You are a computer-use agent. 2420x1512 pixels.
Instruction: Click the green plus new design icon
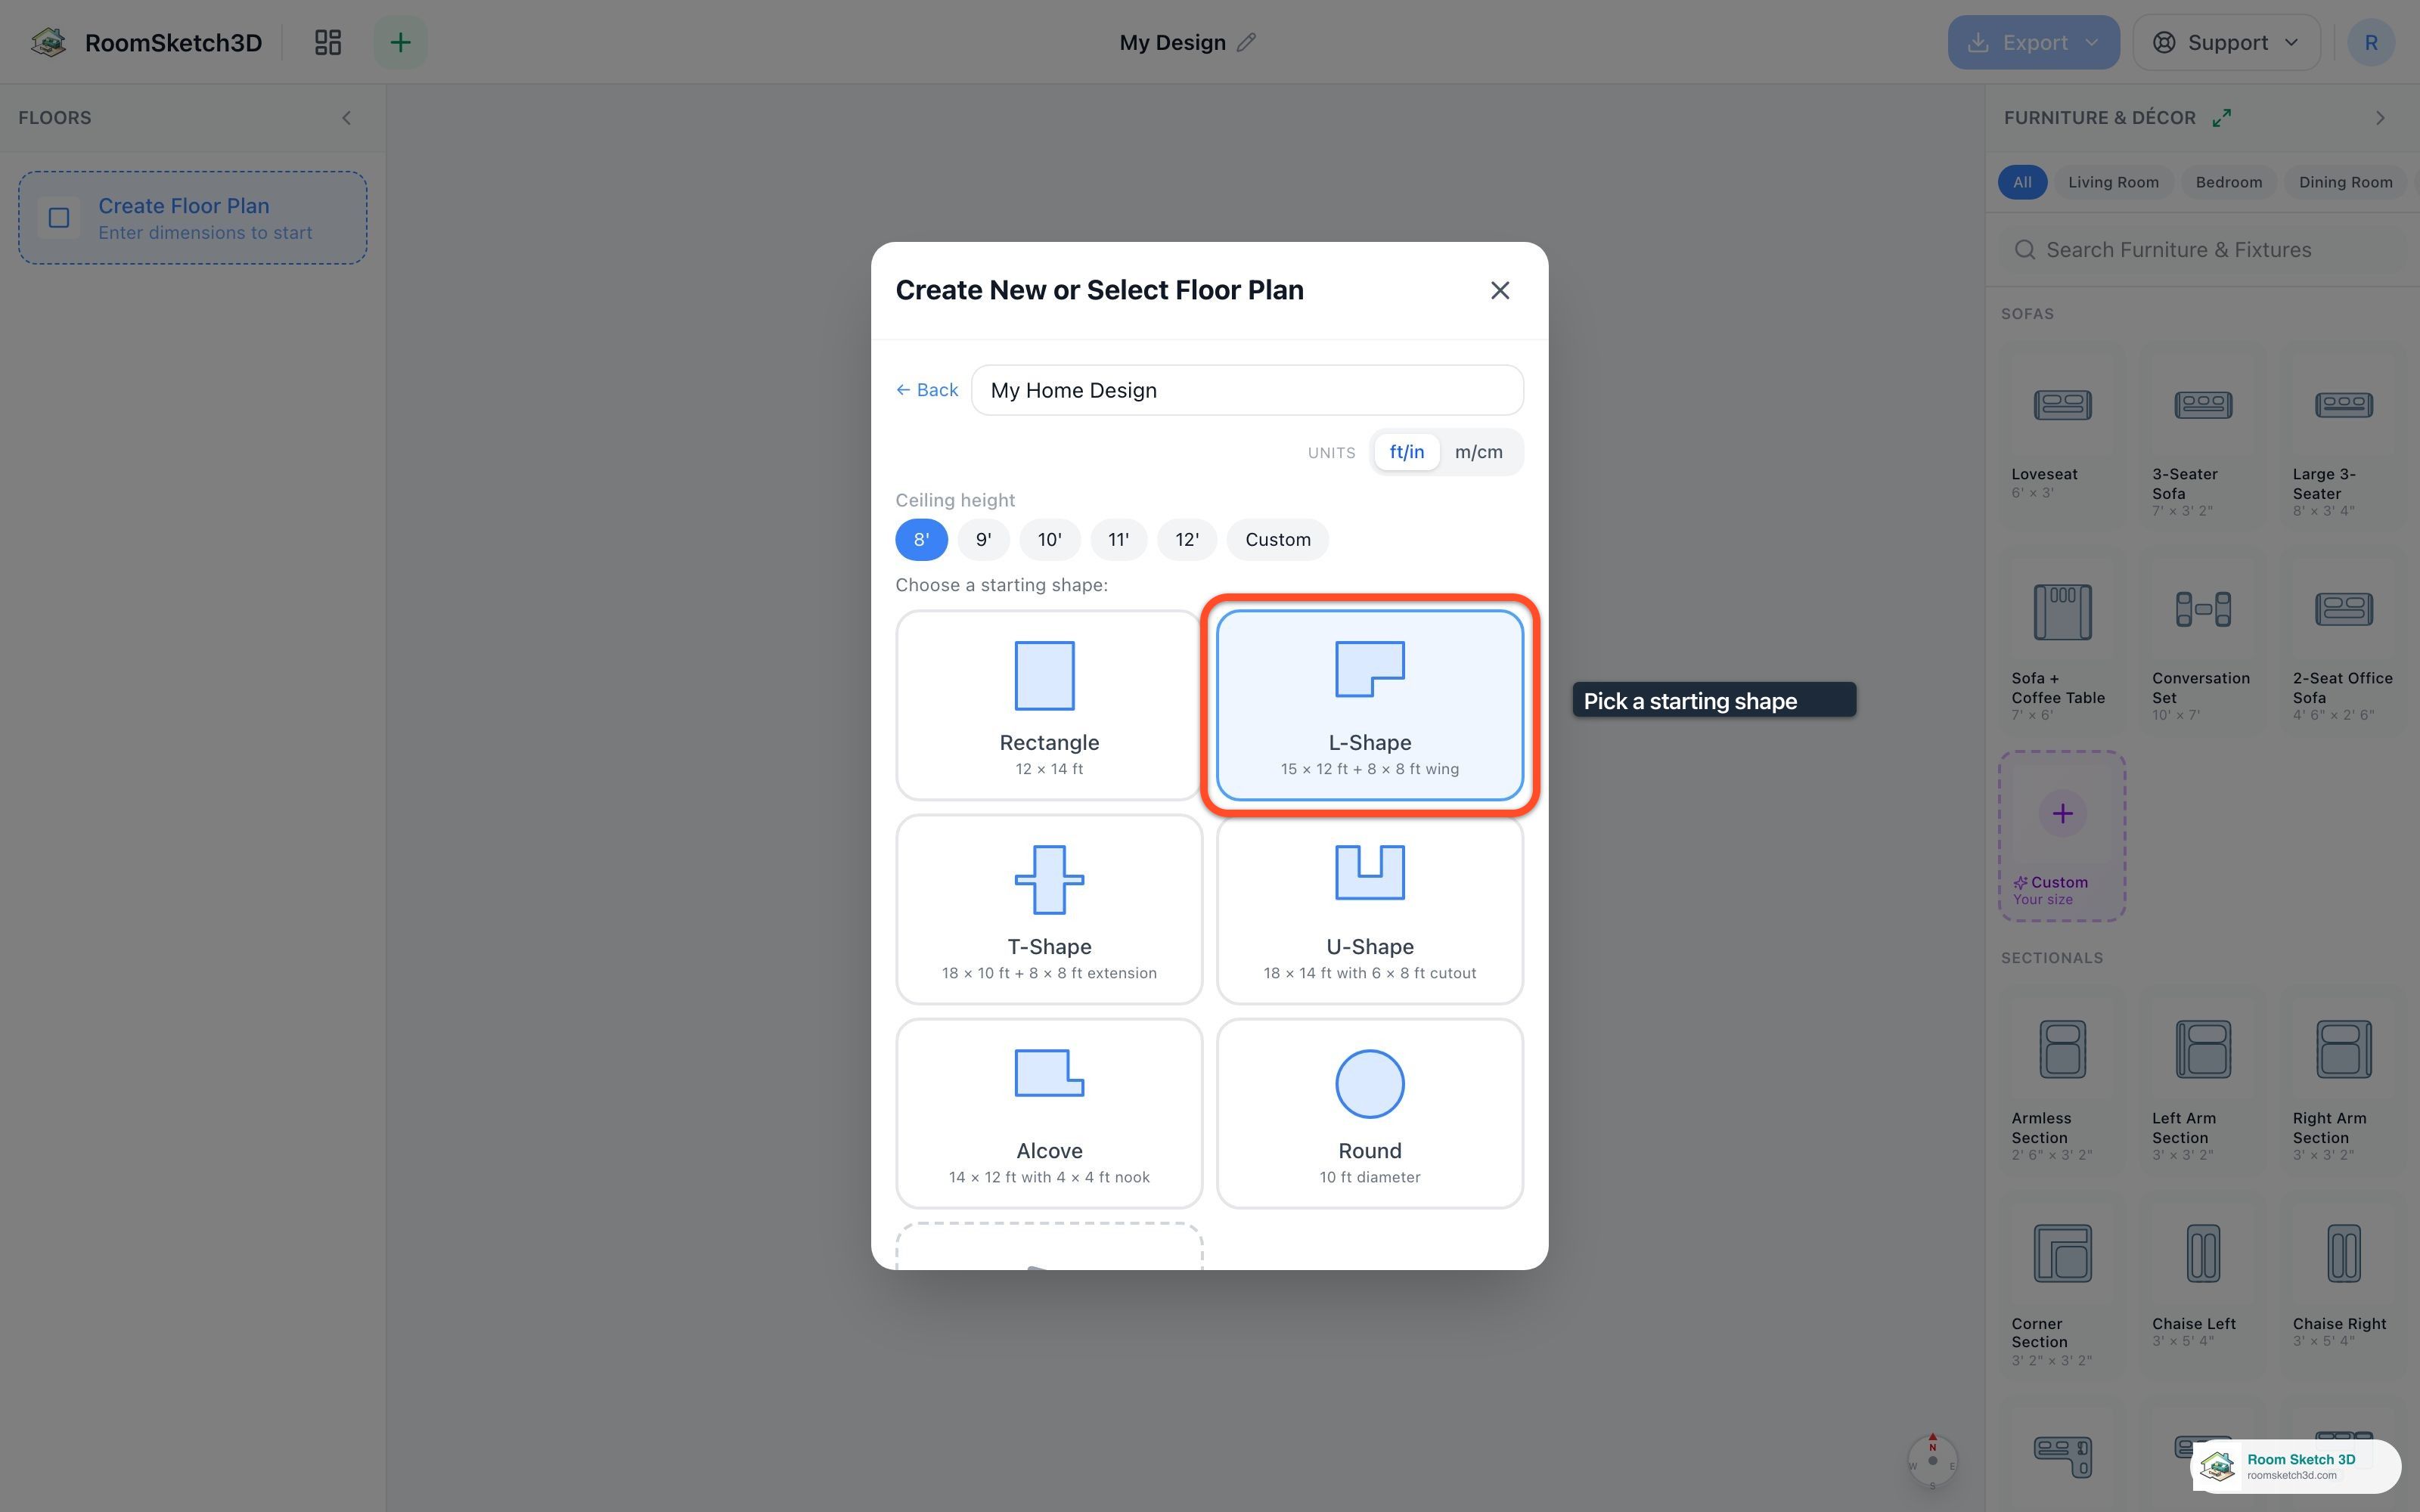(400, 42)
